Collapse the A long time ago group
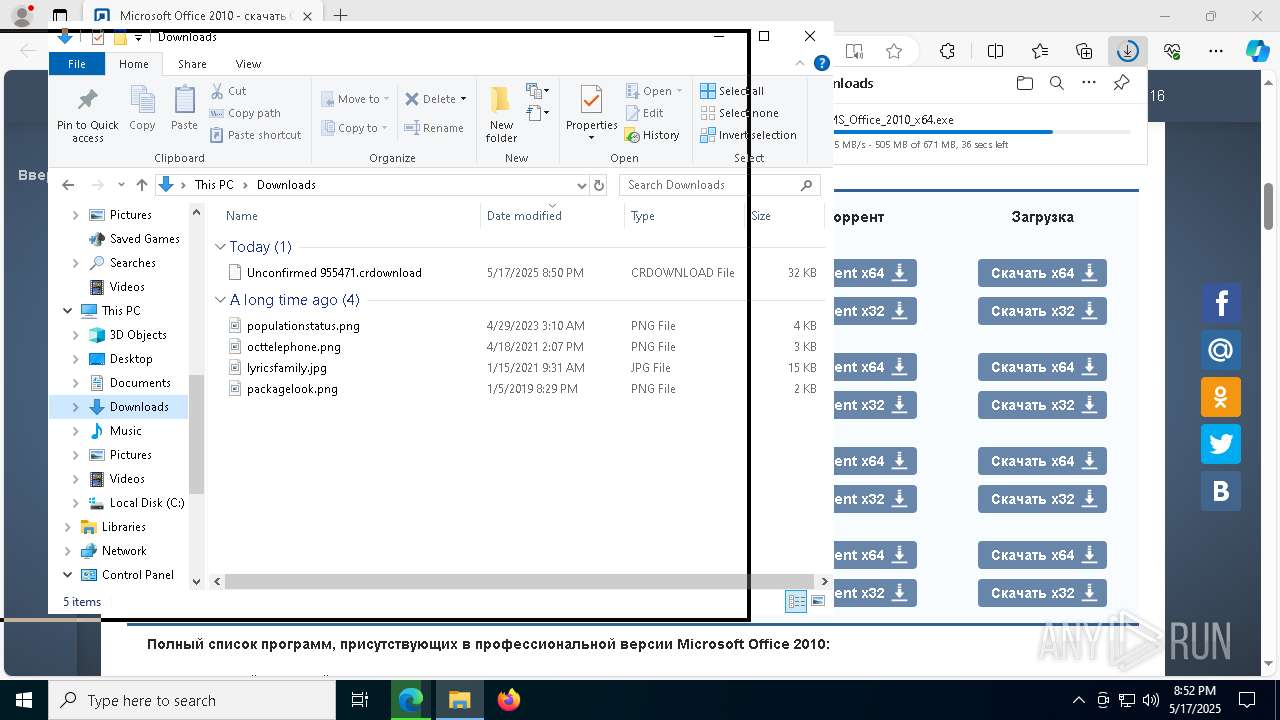 click(221, 300)
